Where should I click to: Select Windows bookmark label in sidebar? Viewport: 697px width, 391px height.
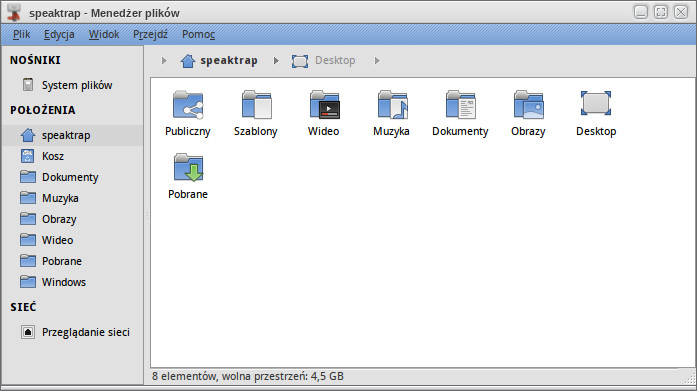tap(64, 282)
